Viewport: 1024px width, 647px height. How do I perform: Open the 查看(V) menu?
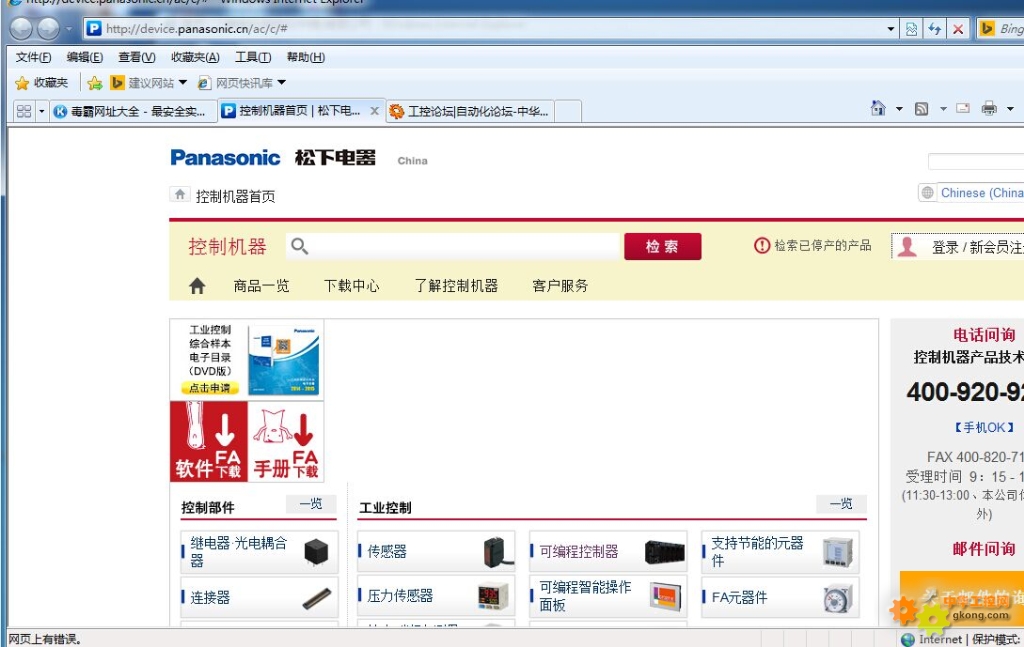[x=136, y=57]
